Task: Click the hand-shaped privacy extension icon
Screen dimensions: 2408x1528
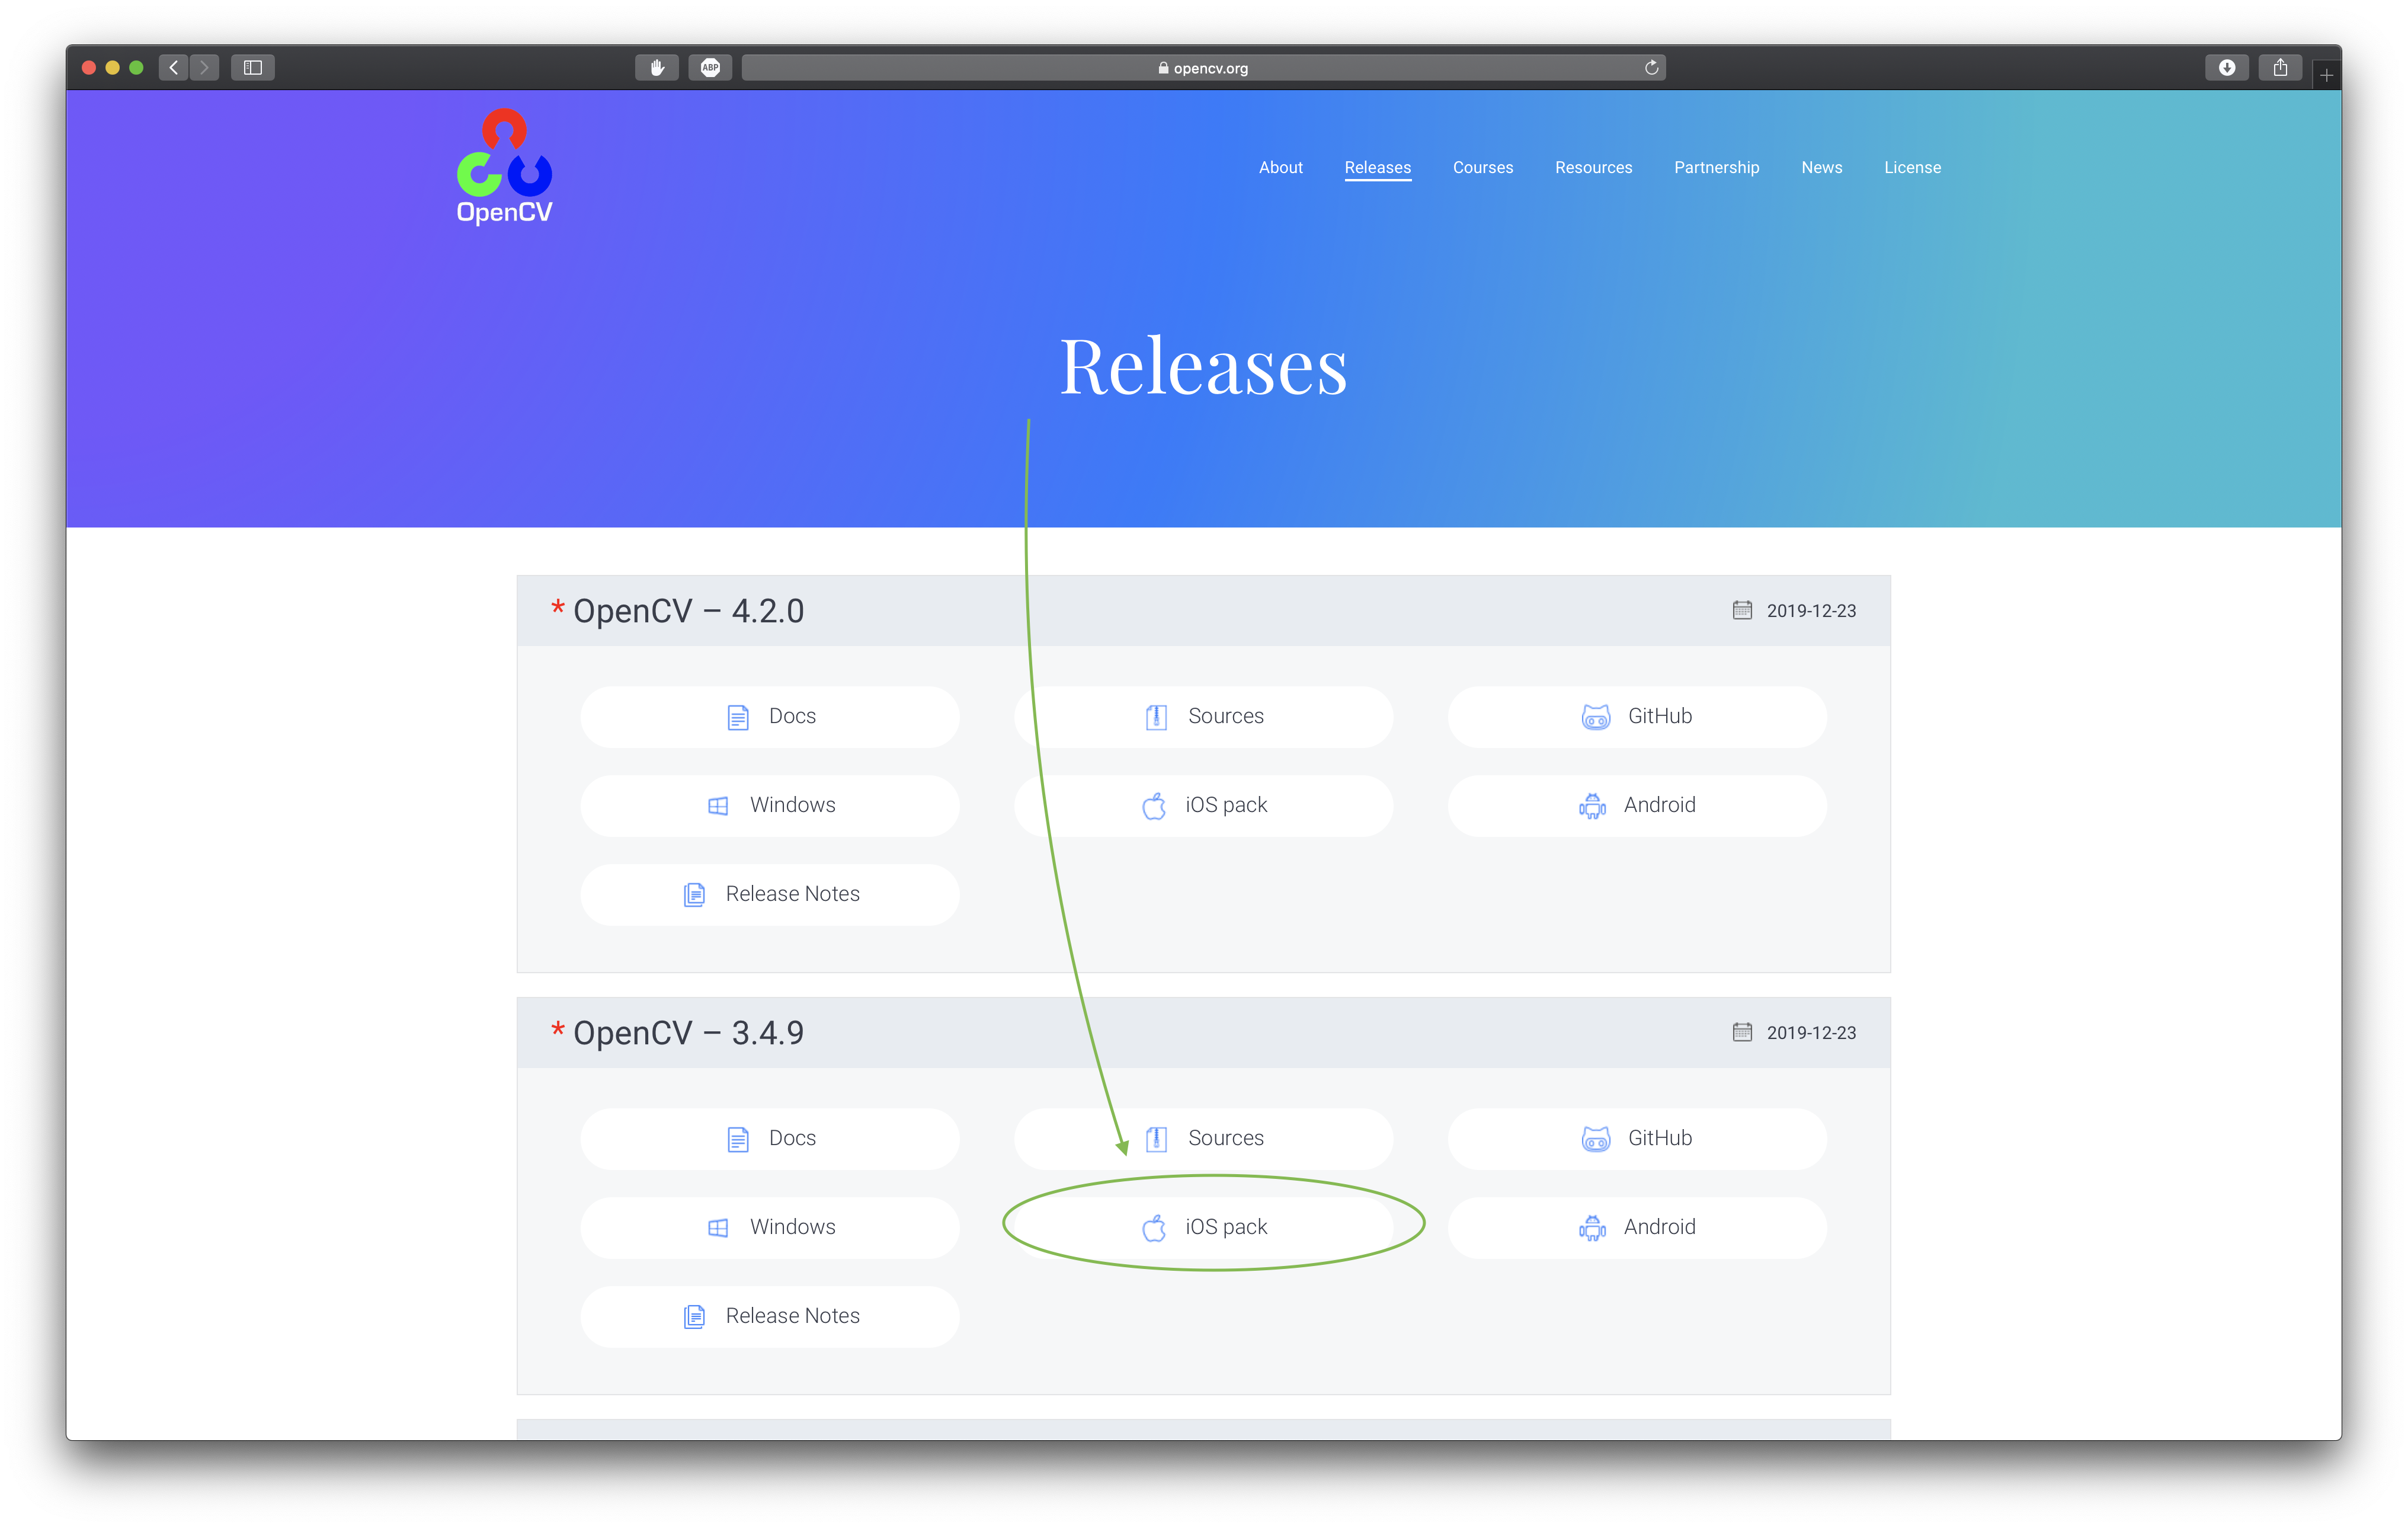Action: (657, 68)
